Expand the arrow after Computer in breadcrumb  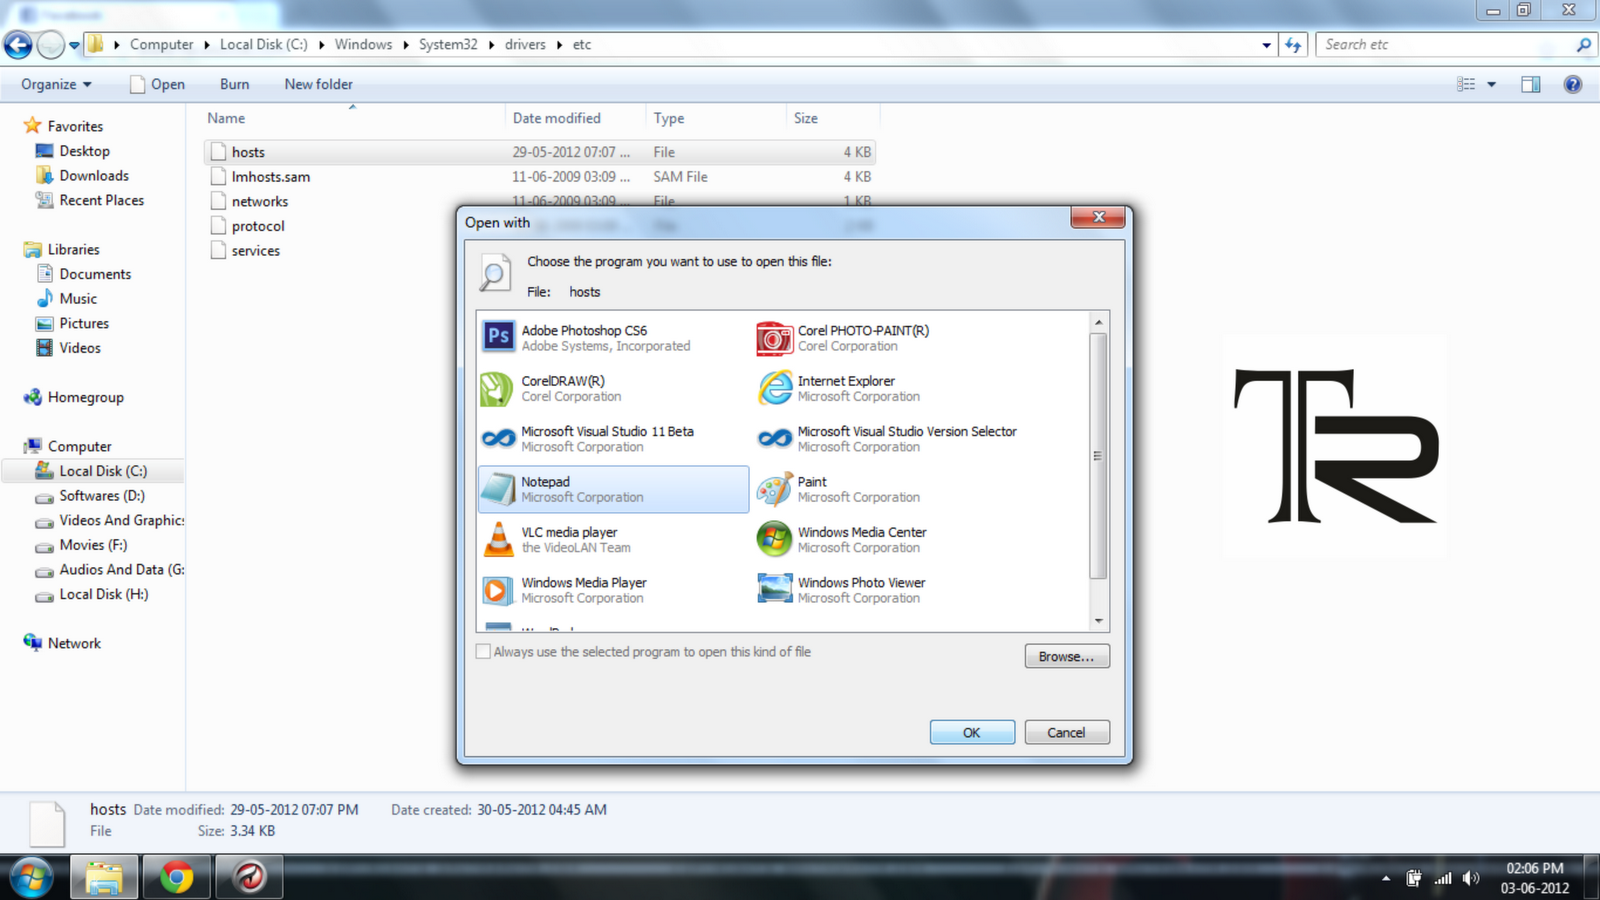click(207, 45)
